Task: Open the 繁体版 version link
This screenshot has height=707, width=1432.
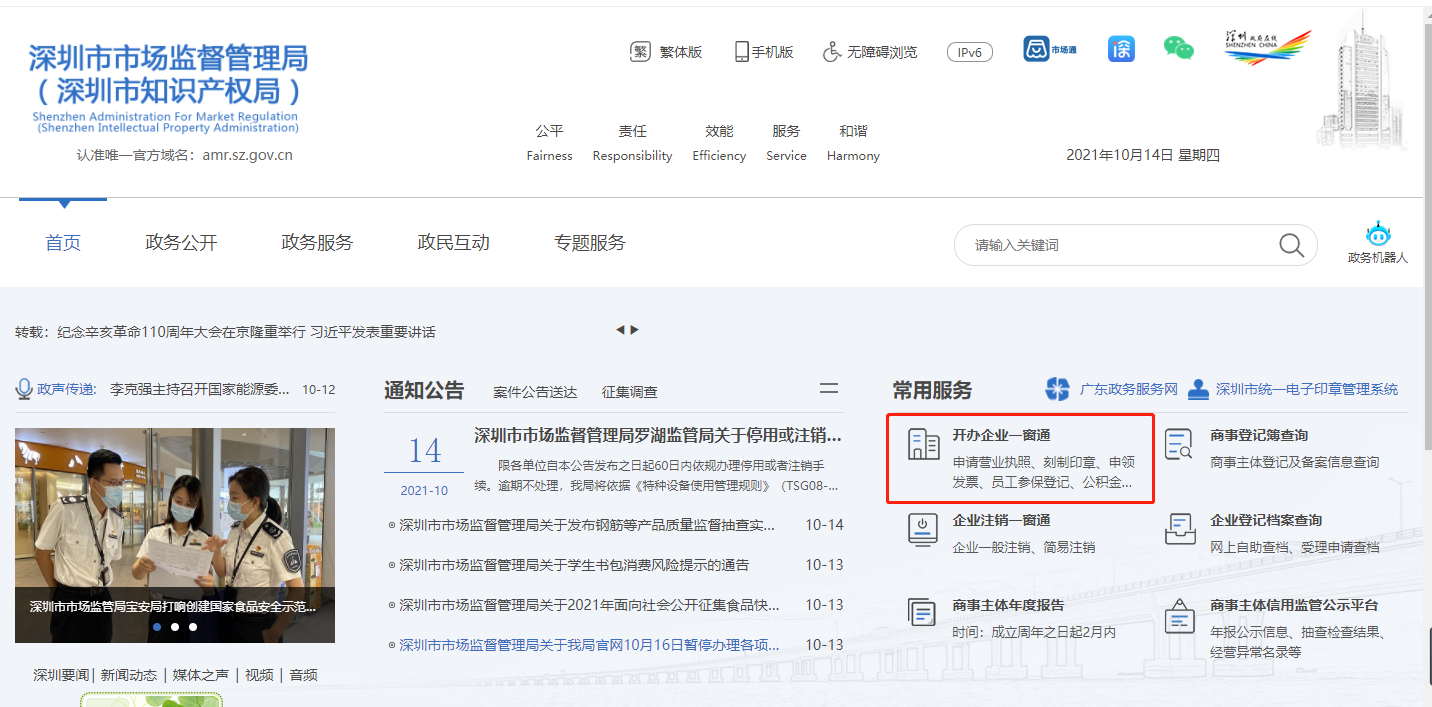Action: [x=666, y=51]
